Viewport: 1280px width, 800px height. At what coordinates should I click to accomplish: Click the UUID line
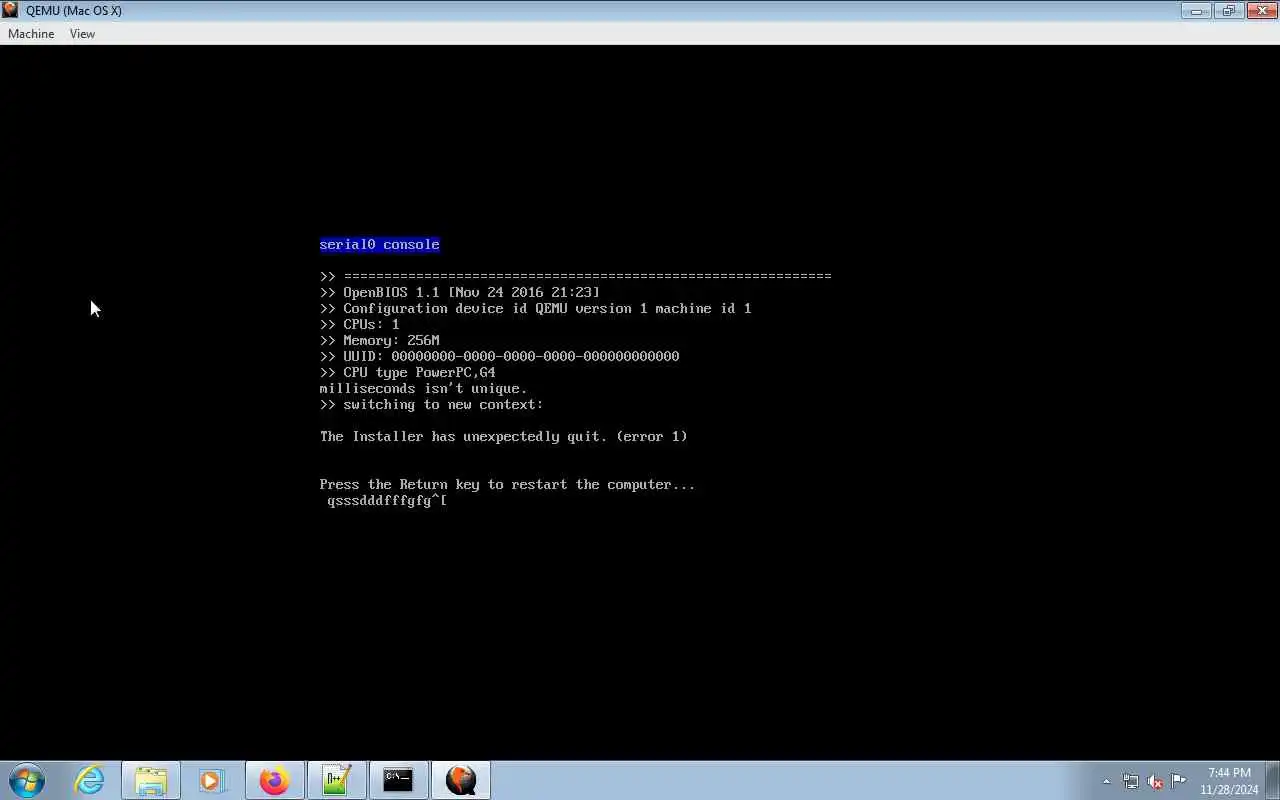point(499,356)
